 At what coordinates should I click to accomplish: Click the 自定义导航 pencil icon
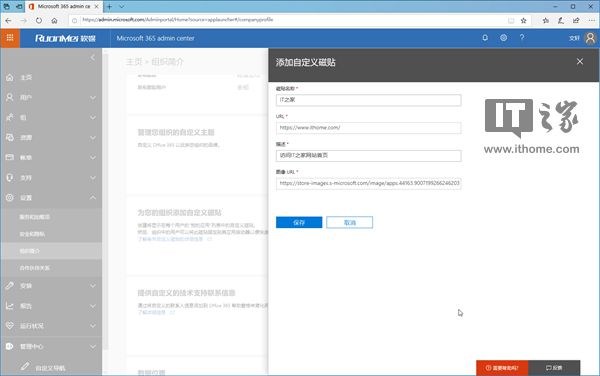point(25,366)
